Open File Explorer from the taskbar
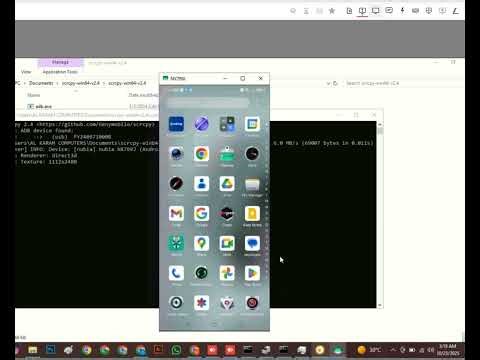The height and width of the screenshot is (360, 480). point(33,350)
